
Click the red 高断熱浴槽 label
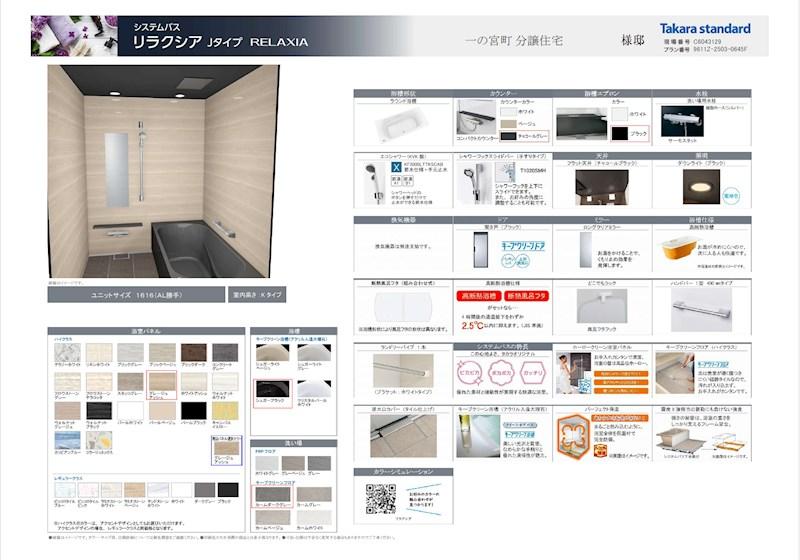(478, 296)
